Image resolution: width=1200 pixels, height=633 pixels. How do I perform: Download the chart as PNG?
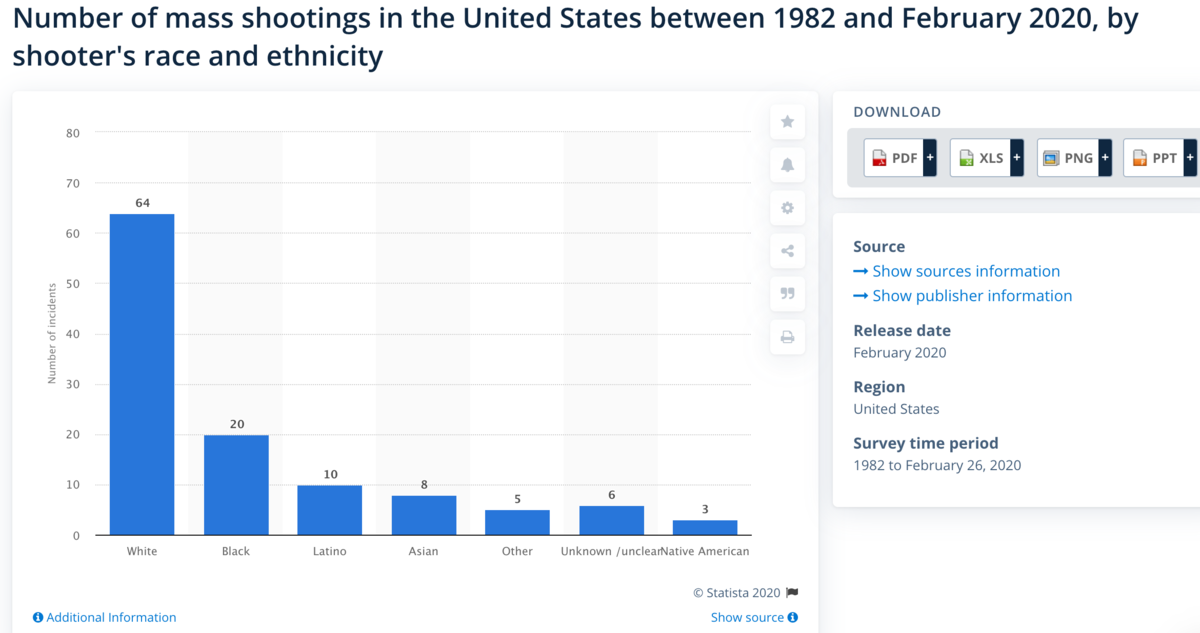coord(1066,158)
